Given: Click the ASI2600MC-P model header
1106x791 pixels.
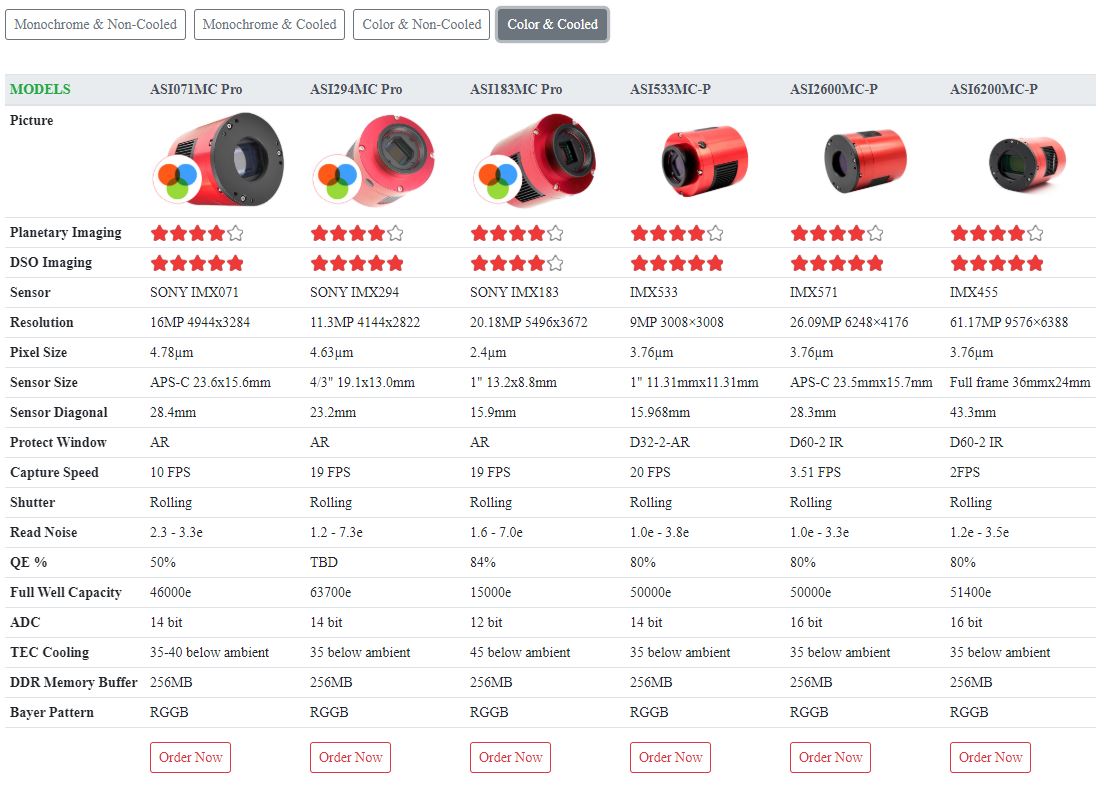Looking at the screenshot, I should click(x=834, y=90).
